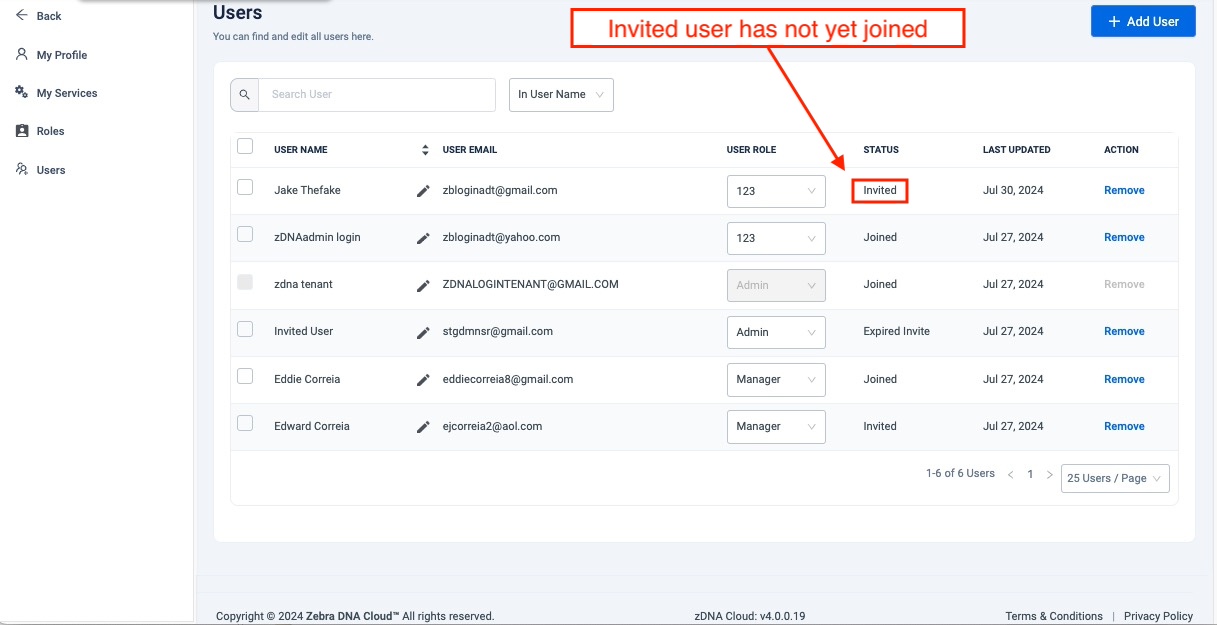Edit the Invited User name via pencil icon

point(423,332)
